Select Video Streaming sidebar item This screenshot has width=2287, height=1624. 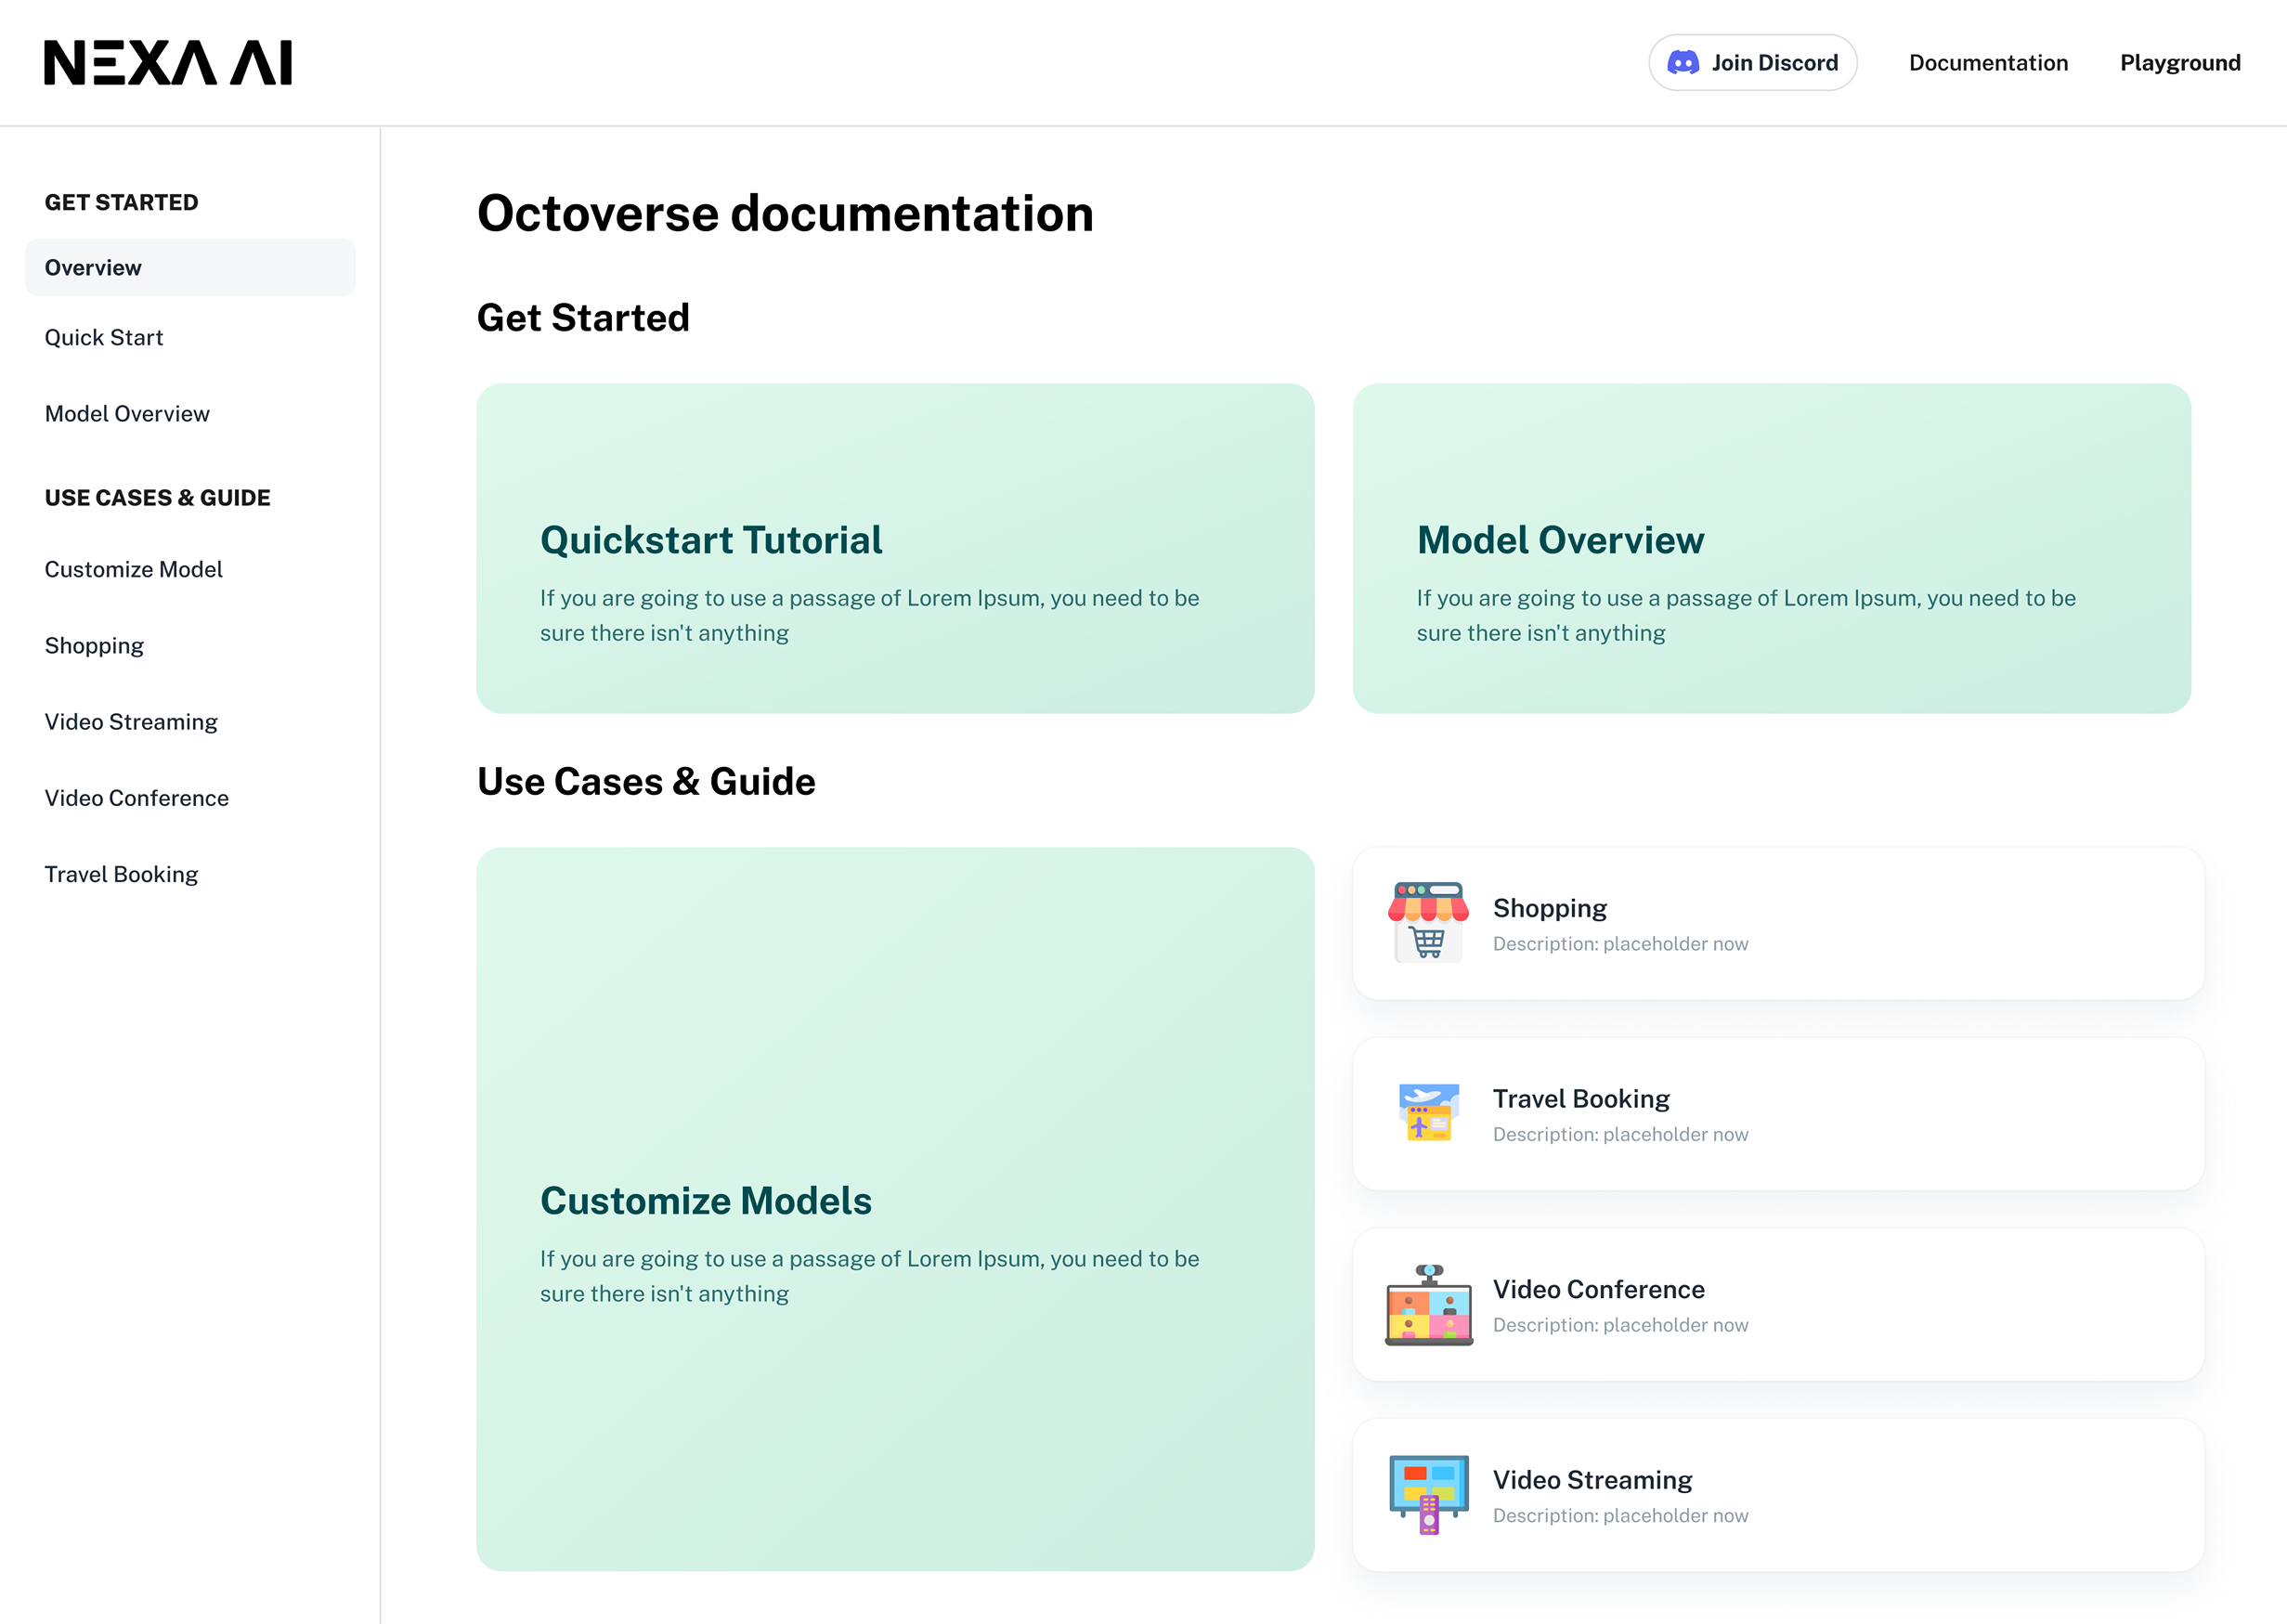[131, 722]
